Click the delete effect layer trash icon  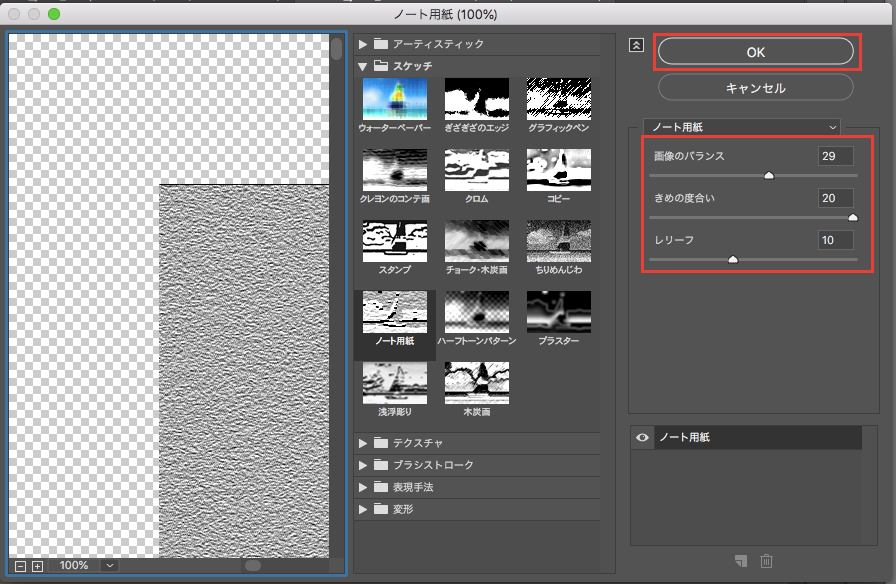coord(766,562)
